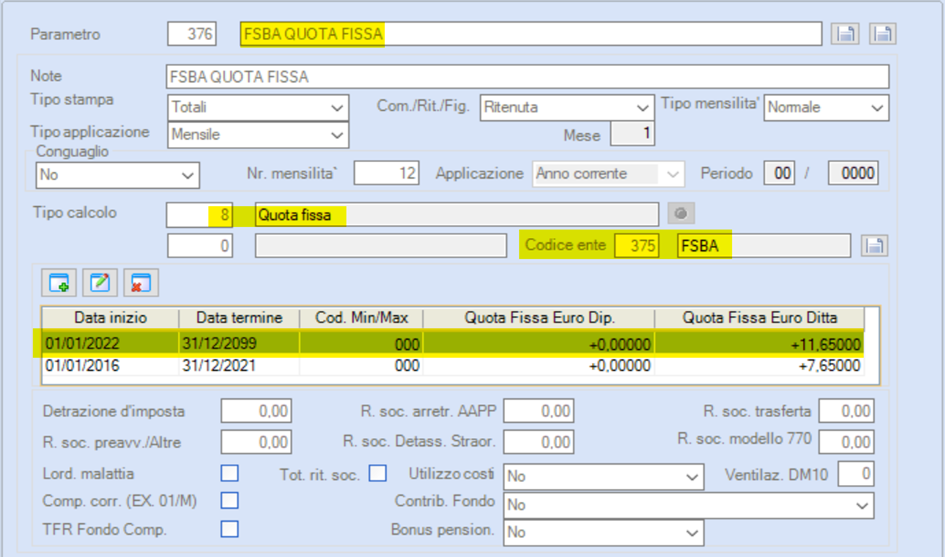This screenshot has height=557, width=945.
Task: Click save icon next to Codice ente FSBA
Action: pos(874,245)
